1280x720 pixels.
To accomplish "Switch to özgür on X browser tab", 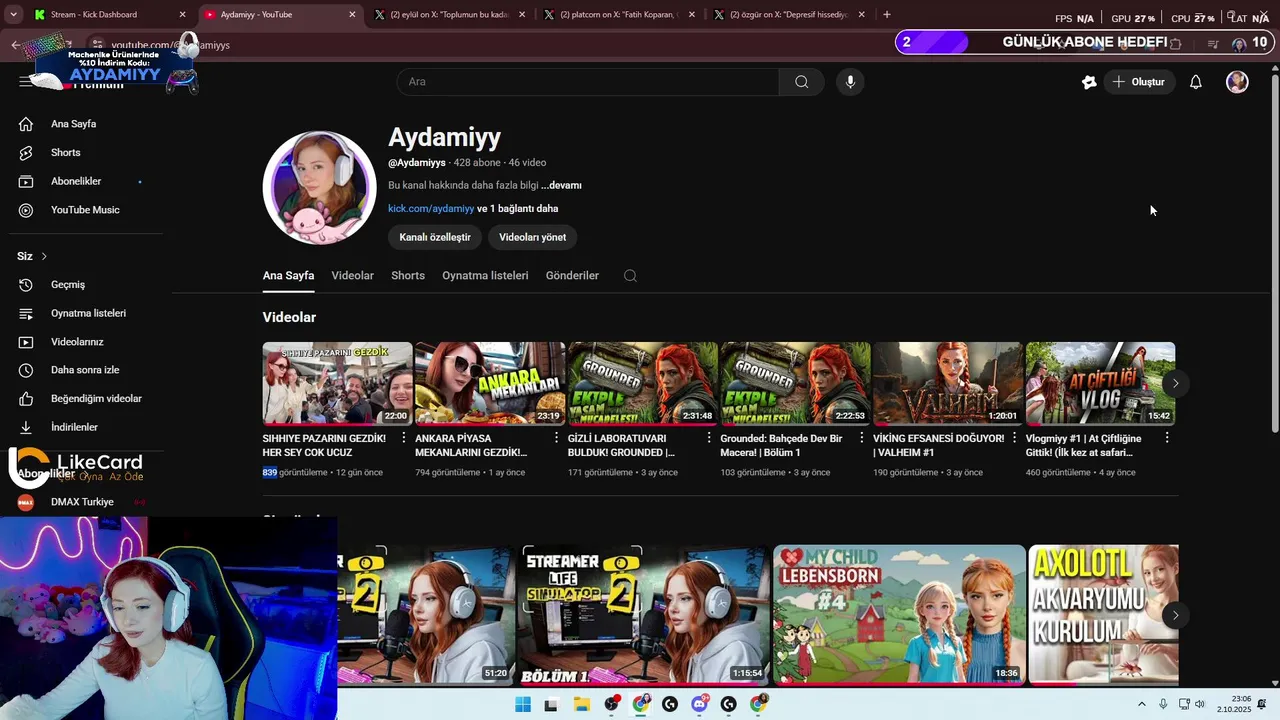I will (790, 15).
